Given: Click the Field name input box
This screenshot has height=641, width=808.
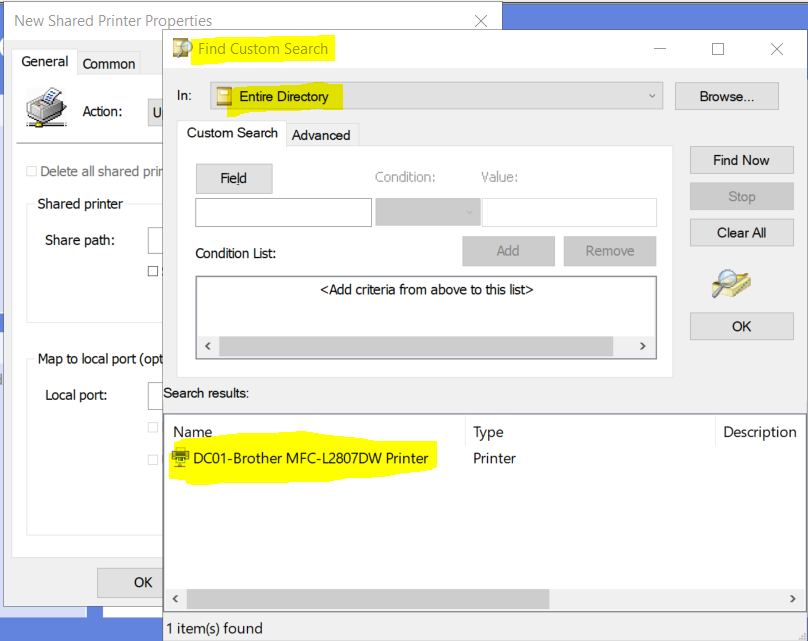Looking at the screenshot, I should [x=283, y=212].
